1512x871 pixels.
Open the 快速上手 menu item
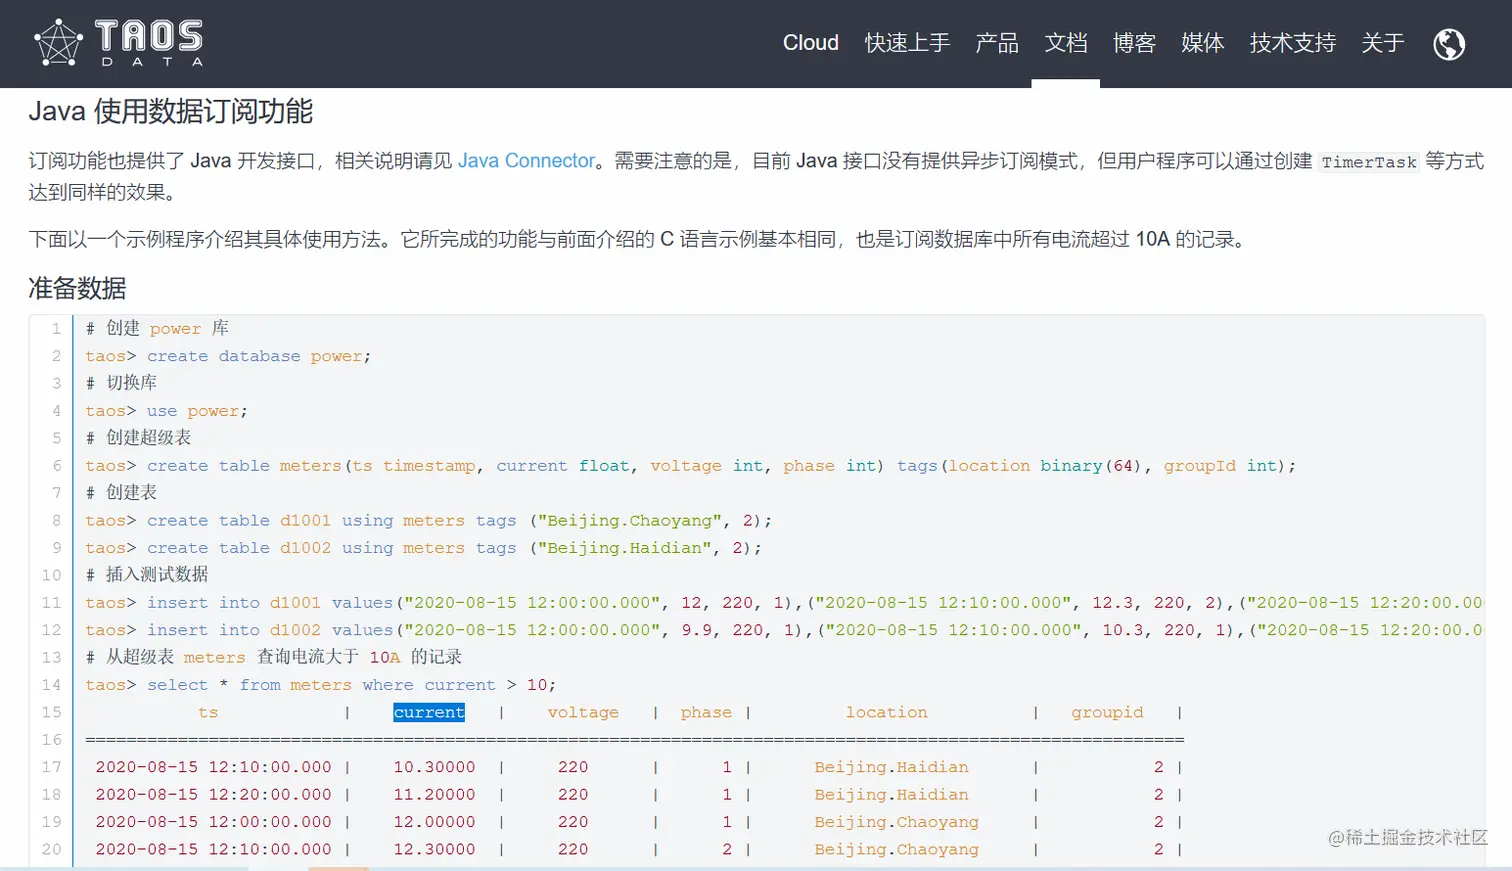[x=908, y=43]
